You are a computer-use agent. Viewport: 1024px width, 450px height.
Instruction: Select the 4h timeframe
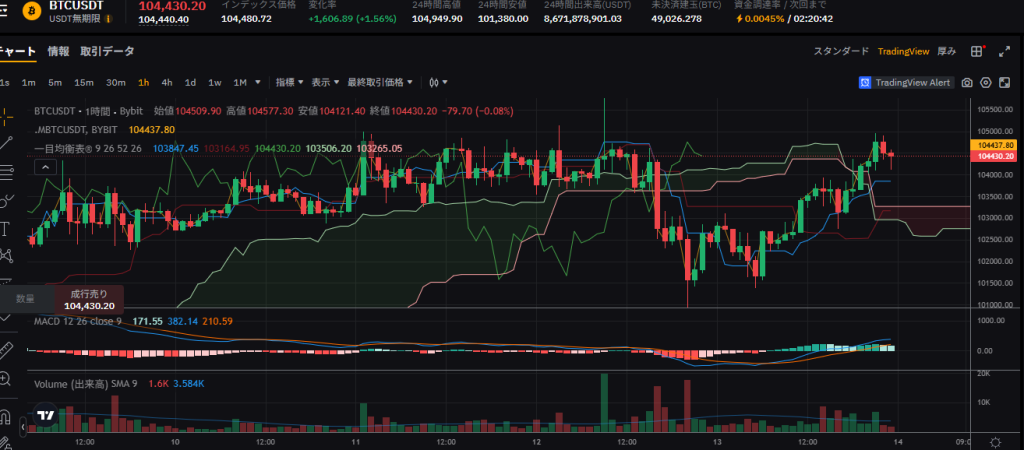pyautogui.click(x=167, y=82)
